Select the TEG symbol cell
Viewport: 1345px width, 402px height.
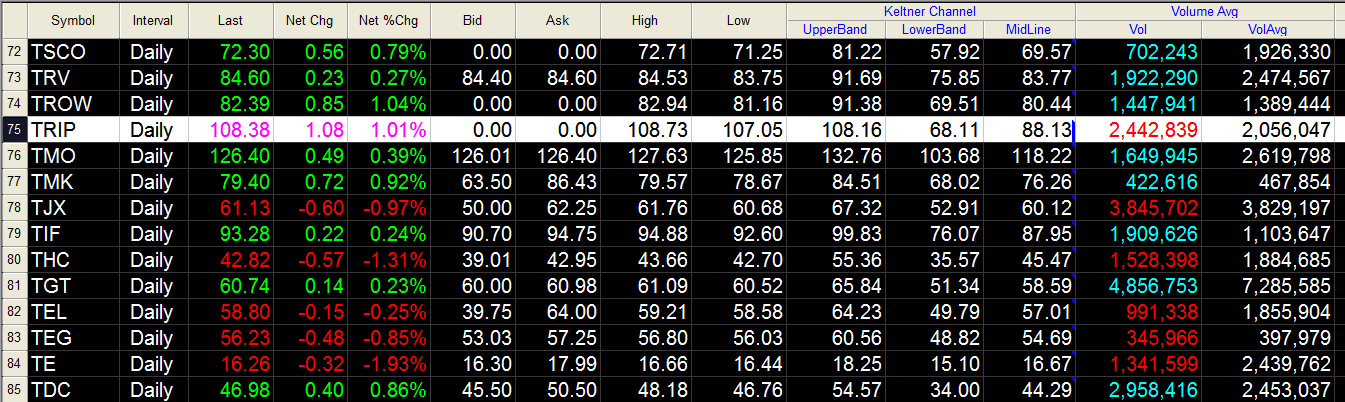point(73,337)
